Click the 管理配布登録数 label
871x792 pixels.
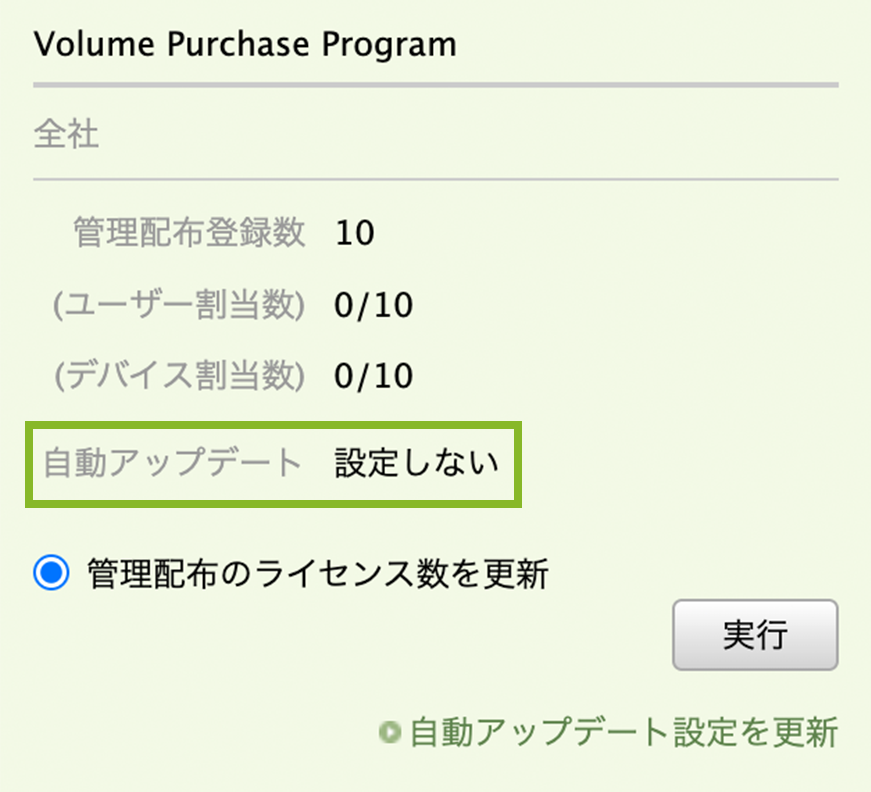(189, 233)
